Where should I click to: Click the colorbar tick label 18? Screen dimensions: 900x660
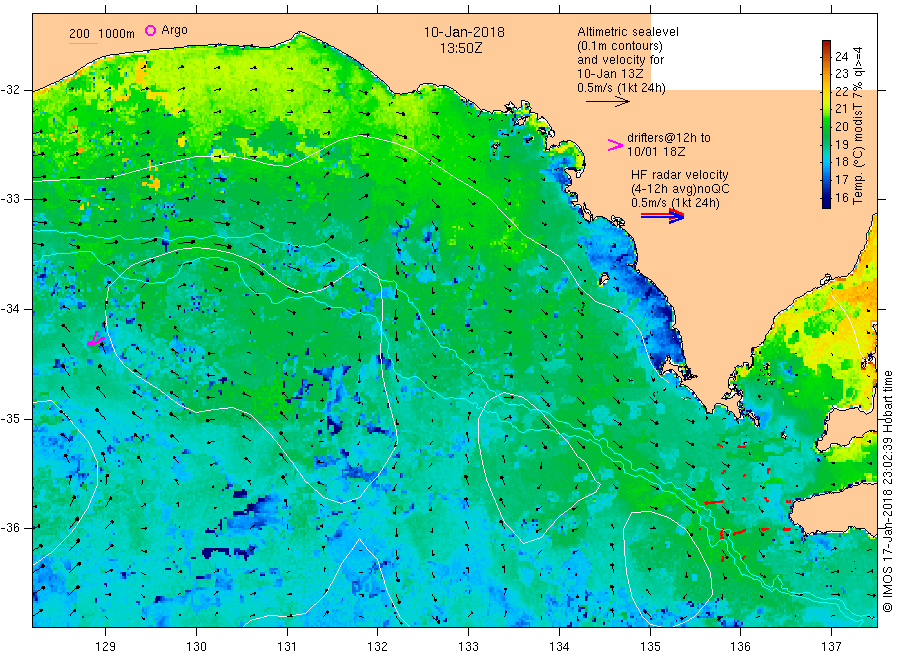tap(841, 162)
